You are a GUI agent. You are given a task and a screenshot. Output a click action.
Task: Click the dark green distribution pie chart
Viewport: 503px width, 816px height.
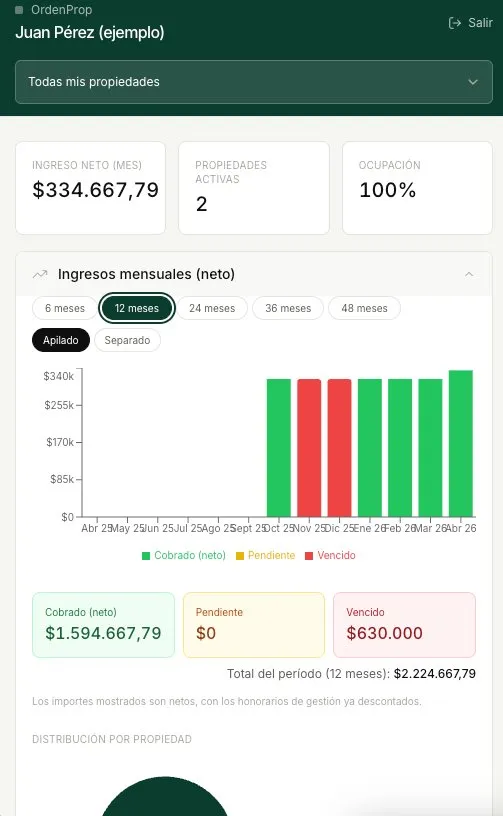pyautogui.click(x=164, y=796)
